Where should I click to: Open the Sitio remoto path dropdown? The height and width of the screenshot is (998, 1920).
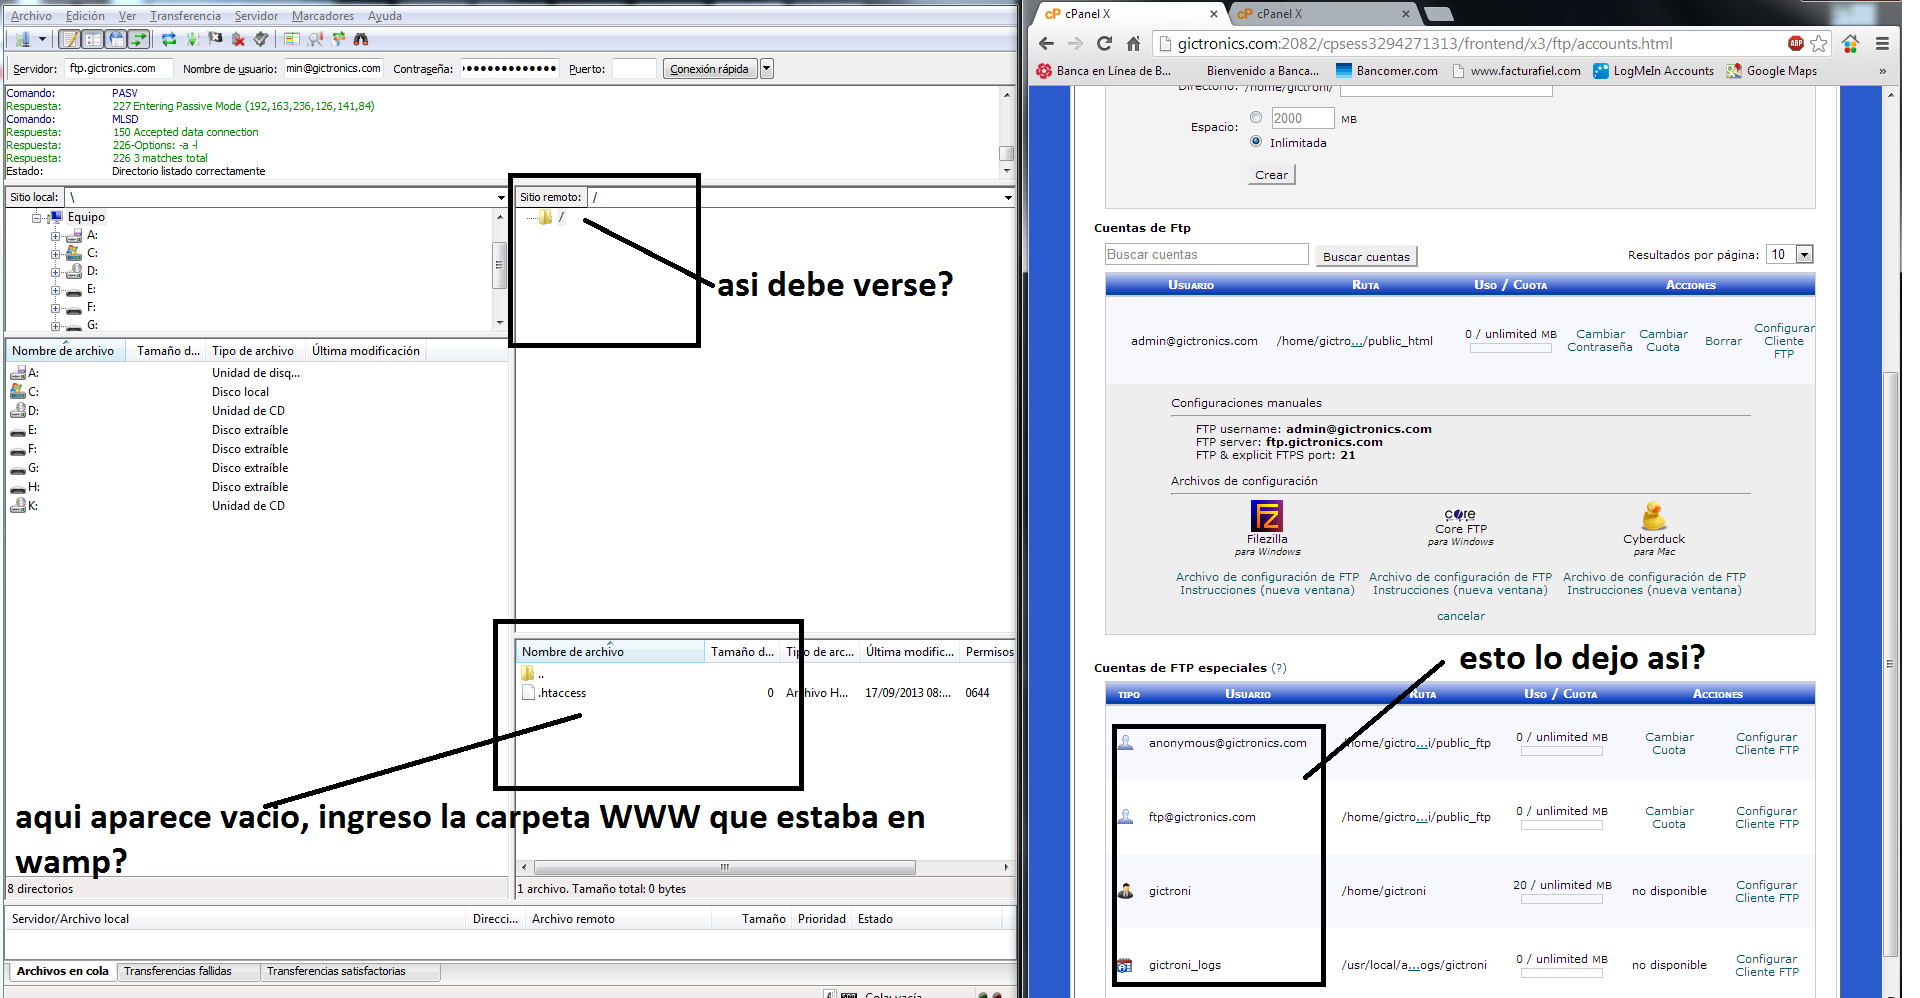[x=1008, y=197]
